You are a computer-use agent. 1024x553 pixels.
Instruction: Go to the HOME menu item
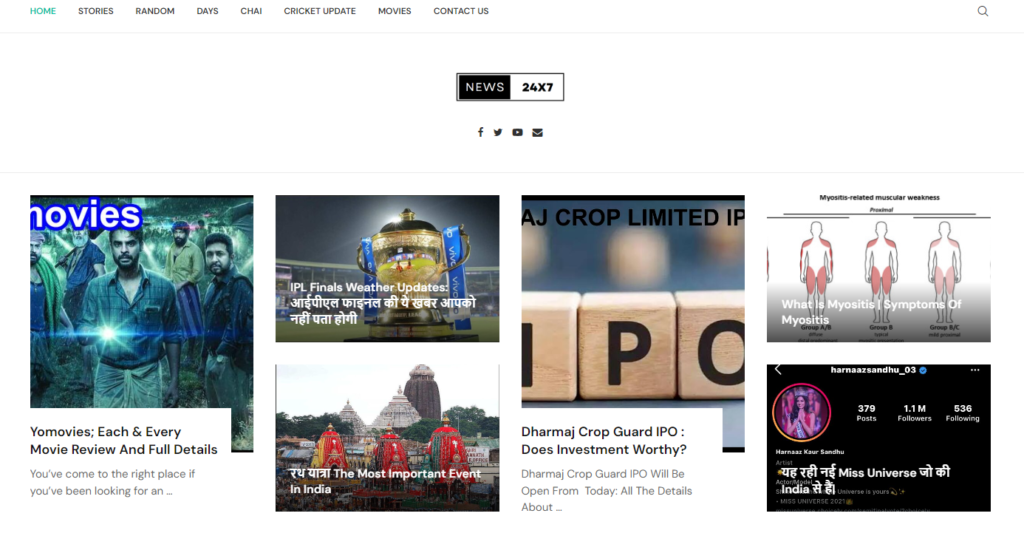(43, 11)
